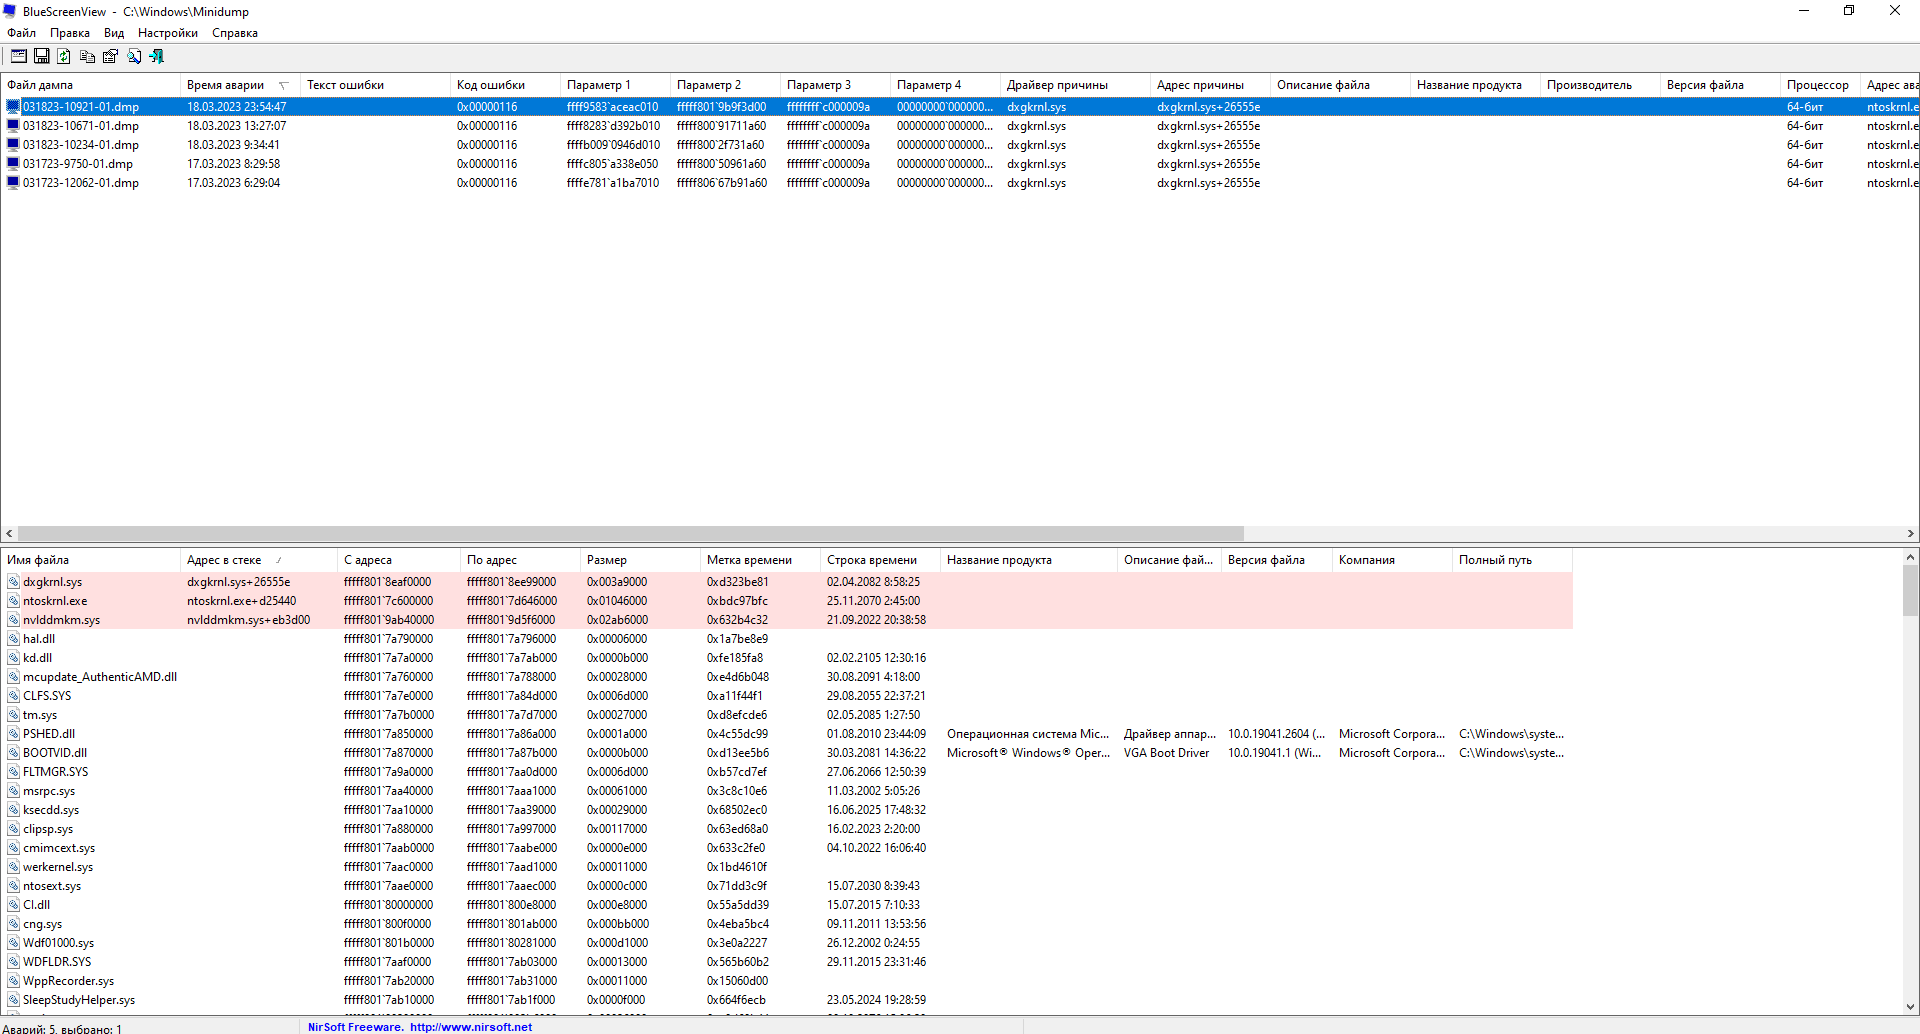Click stack address nvlddmkm.sys+eb3d00

pyautogui.click(x=248, y=620)
